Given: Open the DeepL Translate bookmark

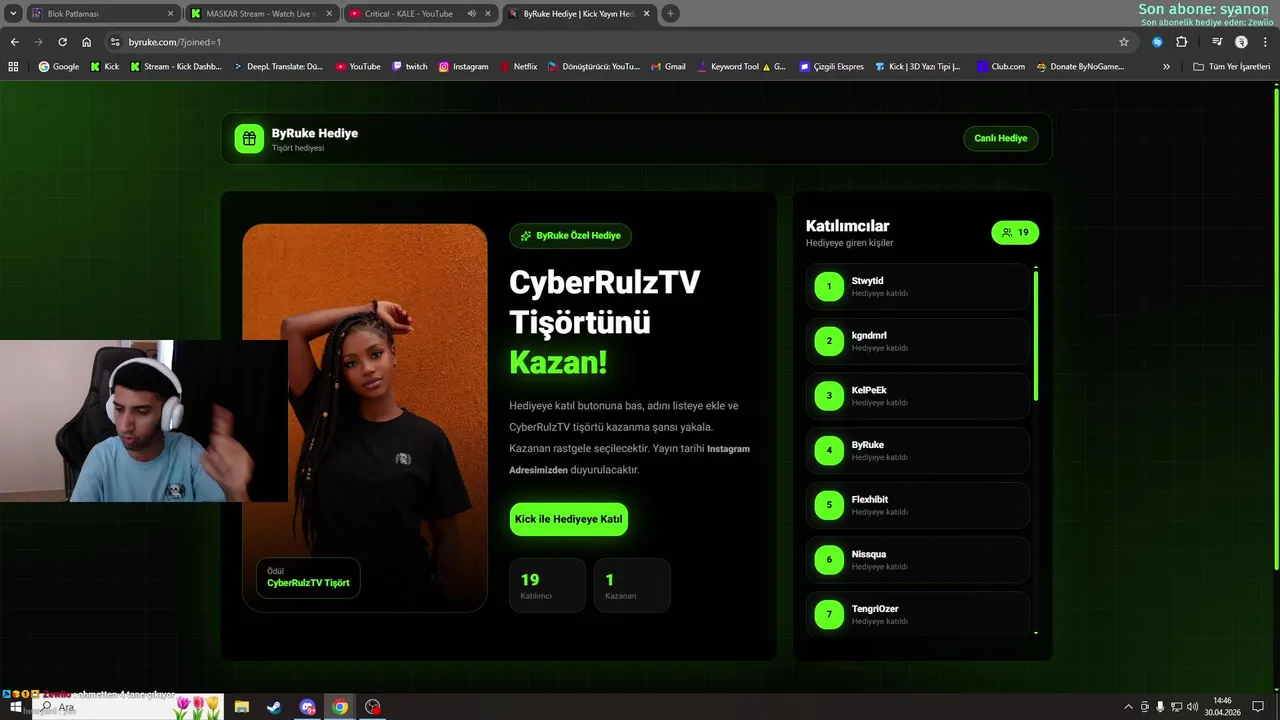Looking at the screenshot, I should click(279, 67).
